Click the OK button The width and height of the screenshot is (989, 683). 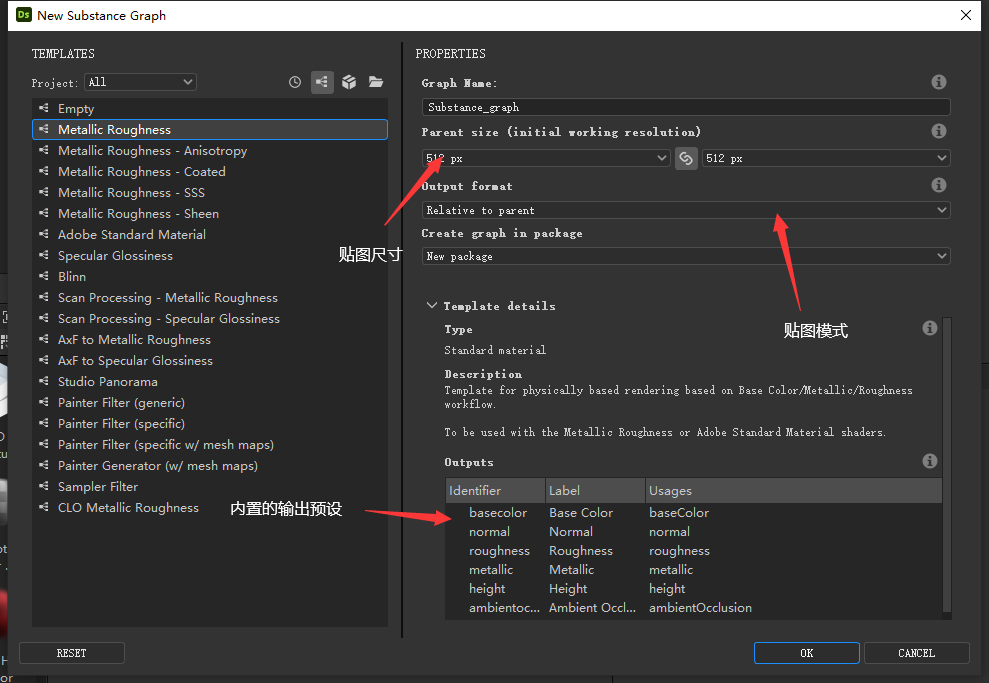point(806,653)
